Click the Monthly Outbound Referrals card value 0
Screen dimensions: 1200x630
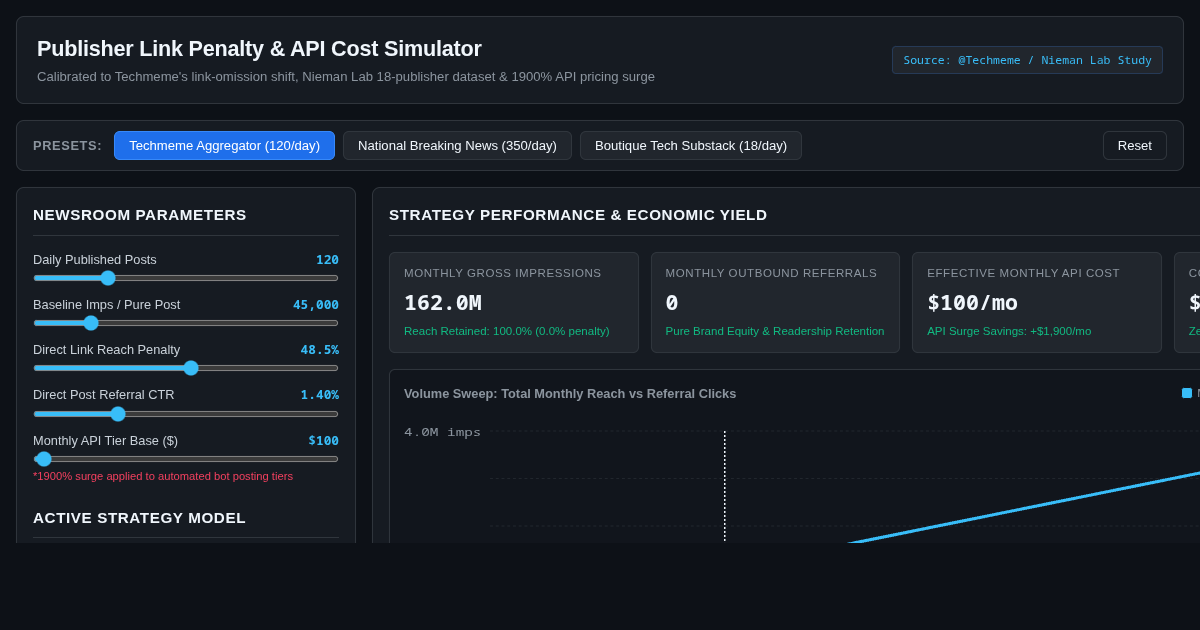672,303
